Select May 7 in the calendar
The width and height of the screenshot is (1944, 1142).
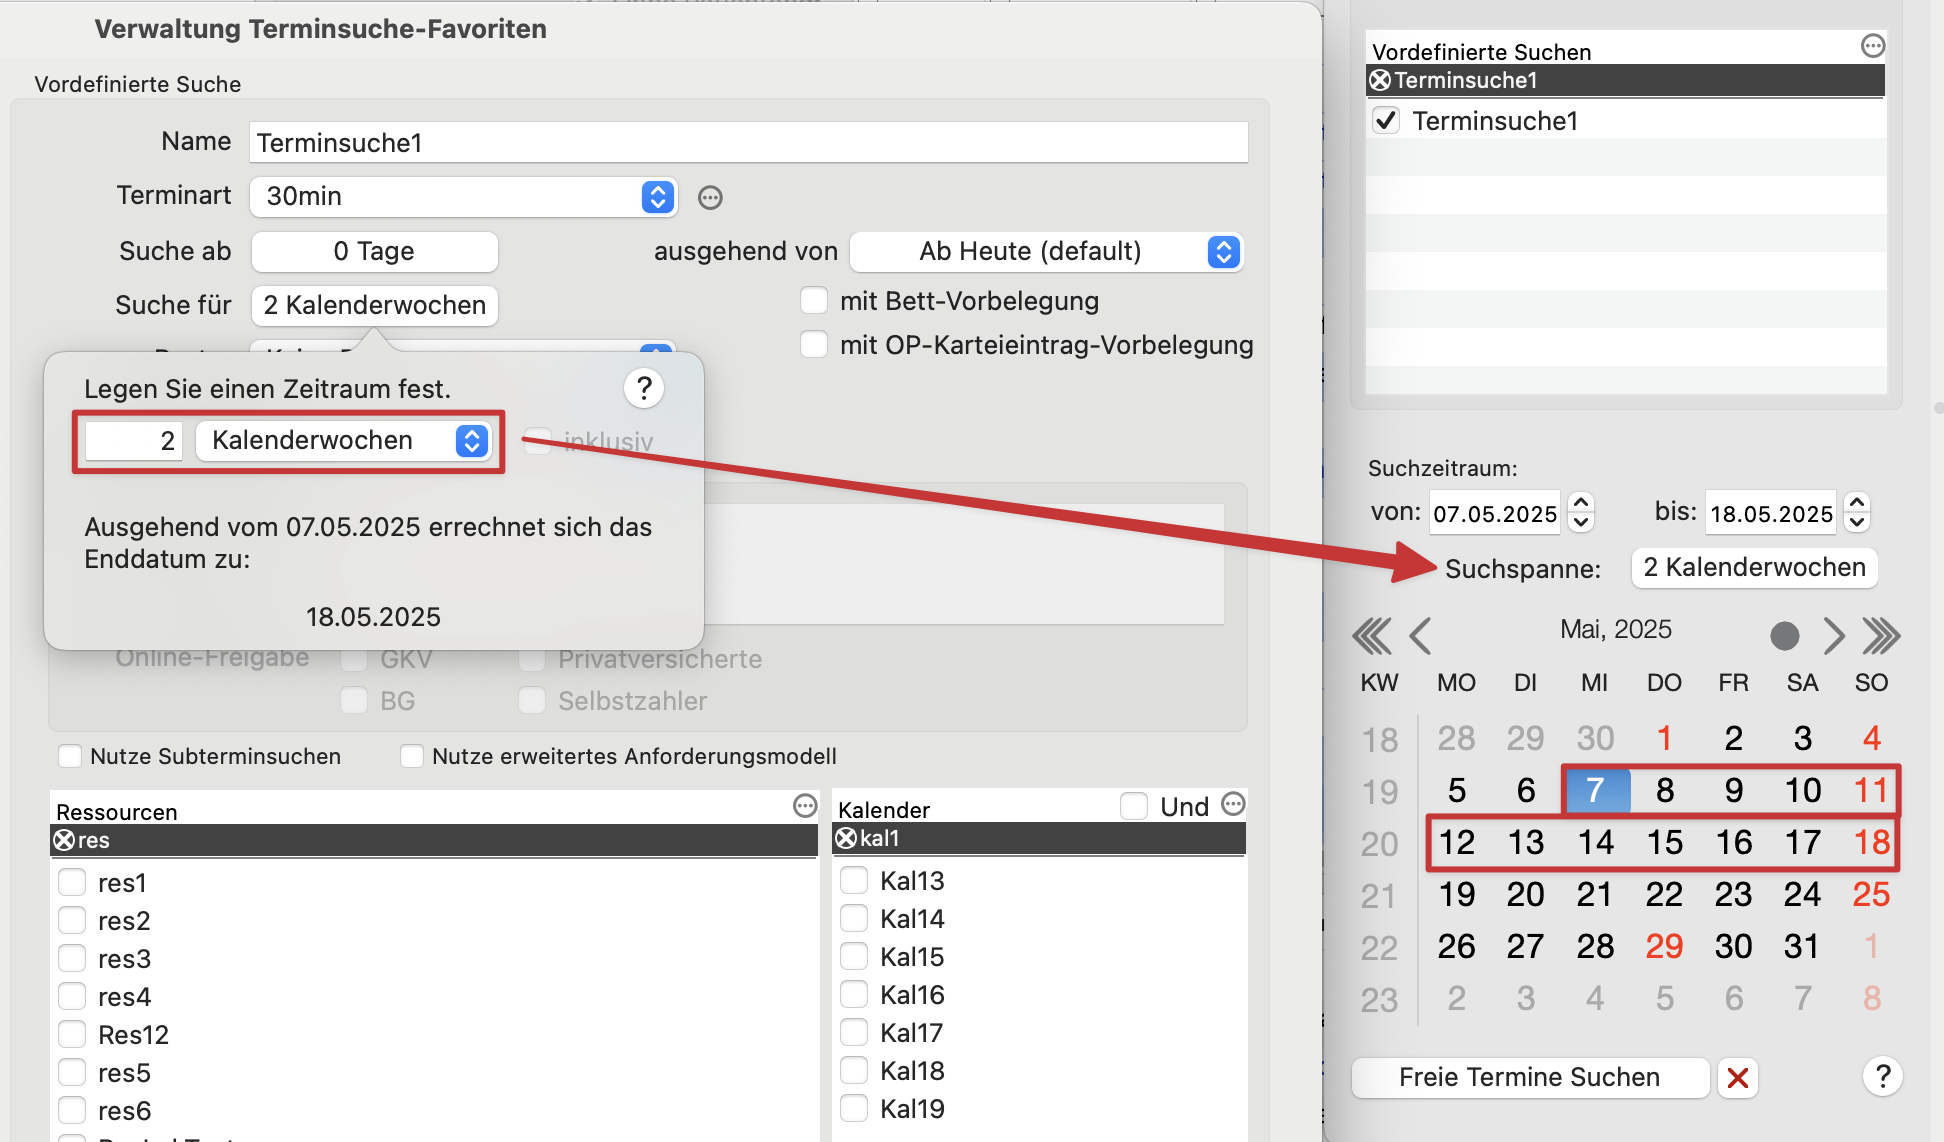pyautogui.click(x=1596, y=790)
